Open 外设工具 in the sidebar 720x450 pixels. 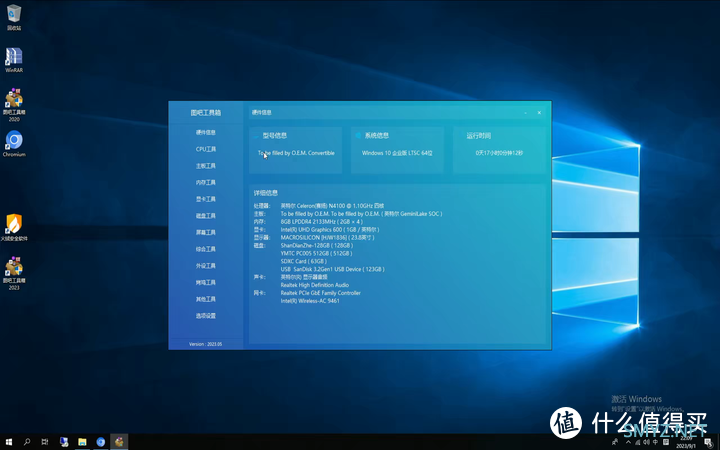coord(206,265)
